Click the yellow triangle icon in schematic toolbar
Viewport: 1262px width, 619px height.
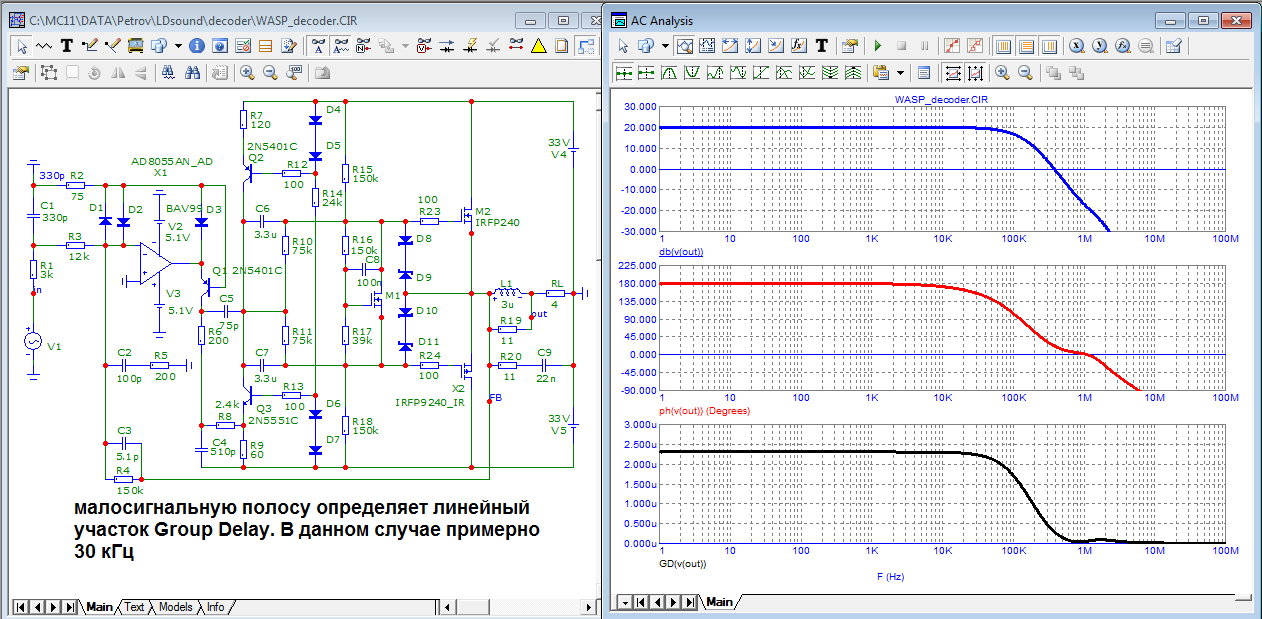tap(538, 45)
